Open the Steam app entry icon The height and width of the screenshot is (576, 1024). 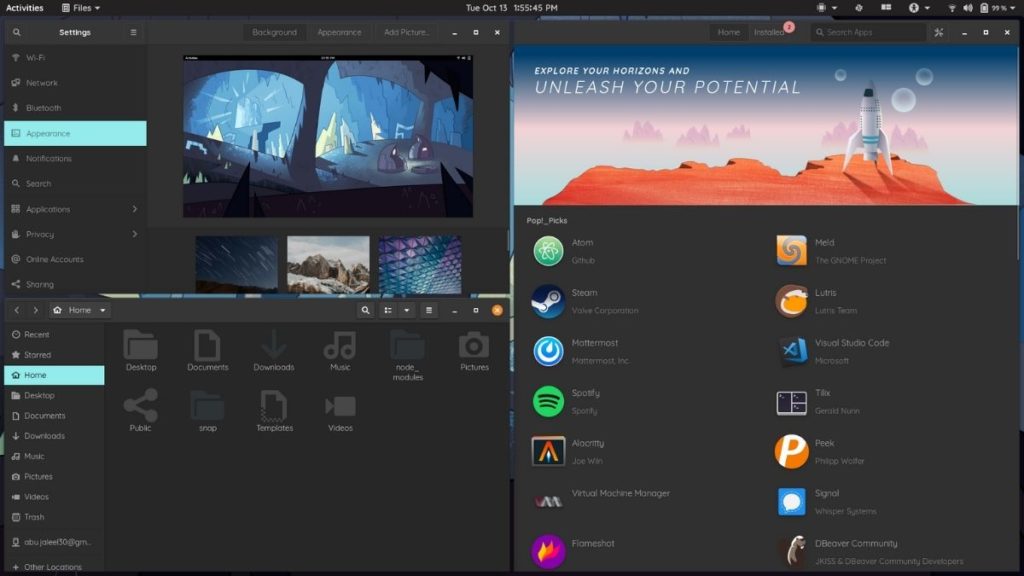pos(548,301)
